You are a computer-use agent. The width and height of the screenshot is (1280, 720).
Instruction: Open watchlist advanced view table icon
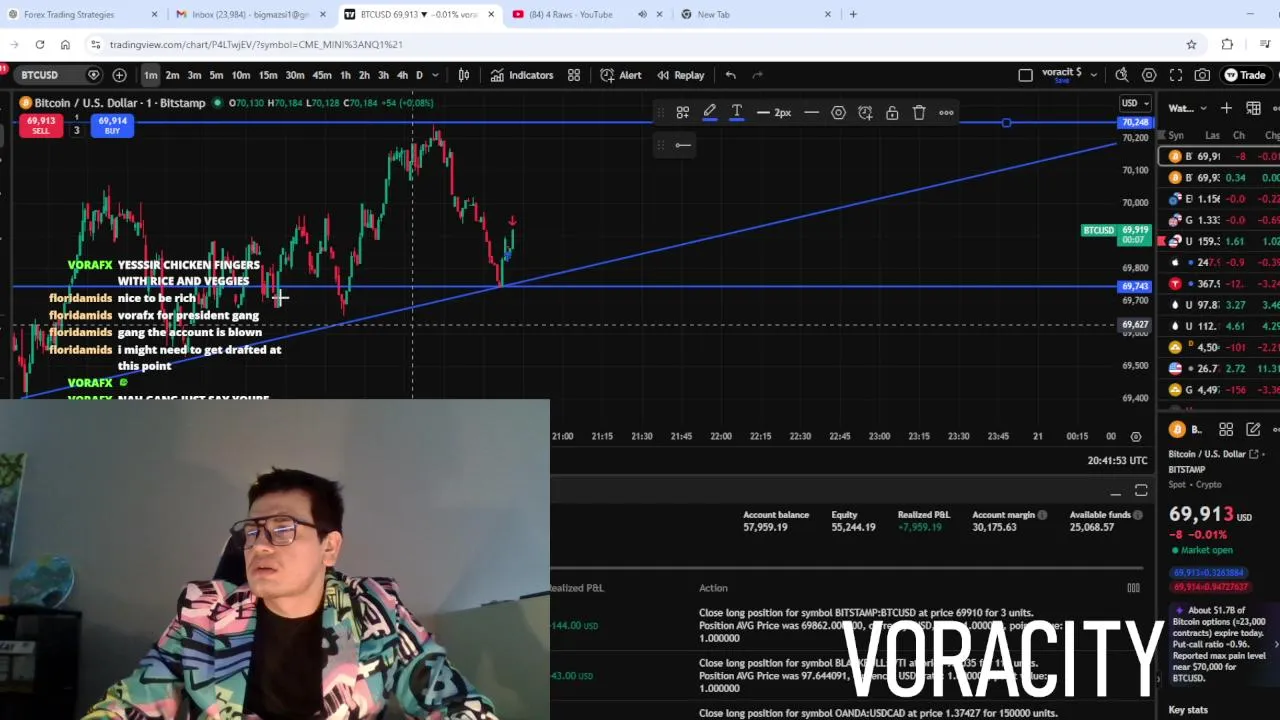[x=1253, y=108]
